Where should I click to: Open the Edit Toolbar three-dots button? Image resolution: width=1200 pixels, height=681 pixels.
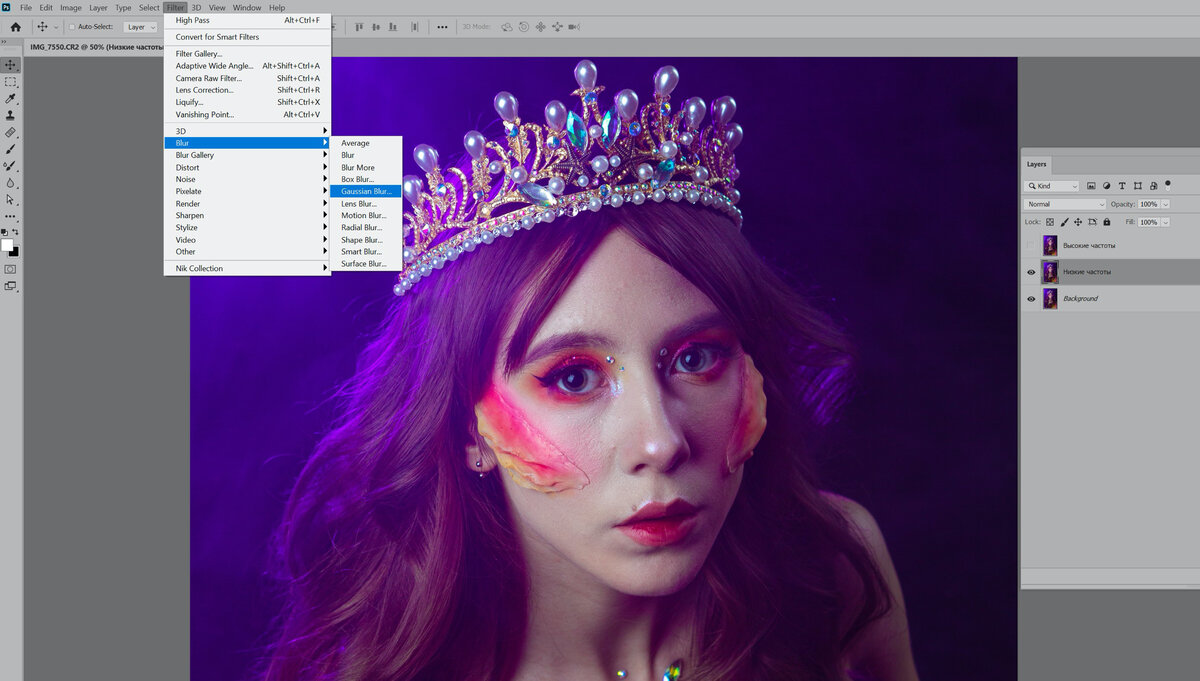point(11,215)
